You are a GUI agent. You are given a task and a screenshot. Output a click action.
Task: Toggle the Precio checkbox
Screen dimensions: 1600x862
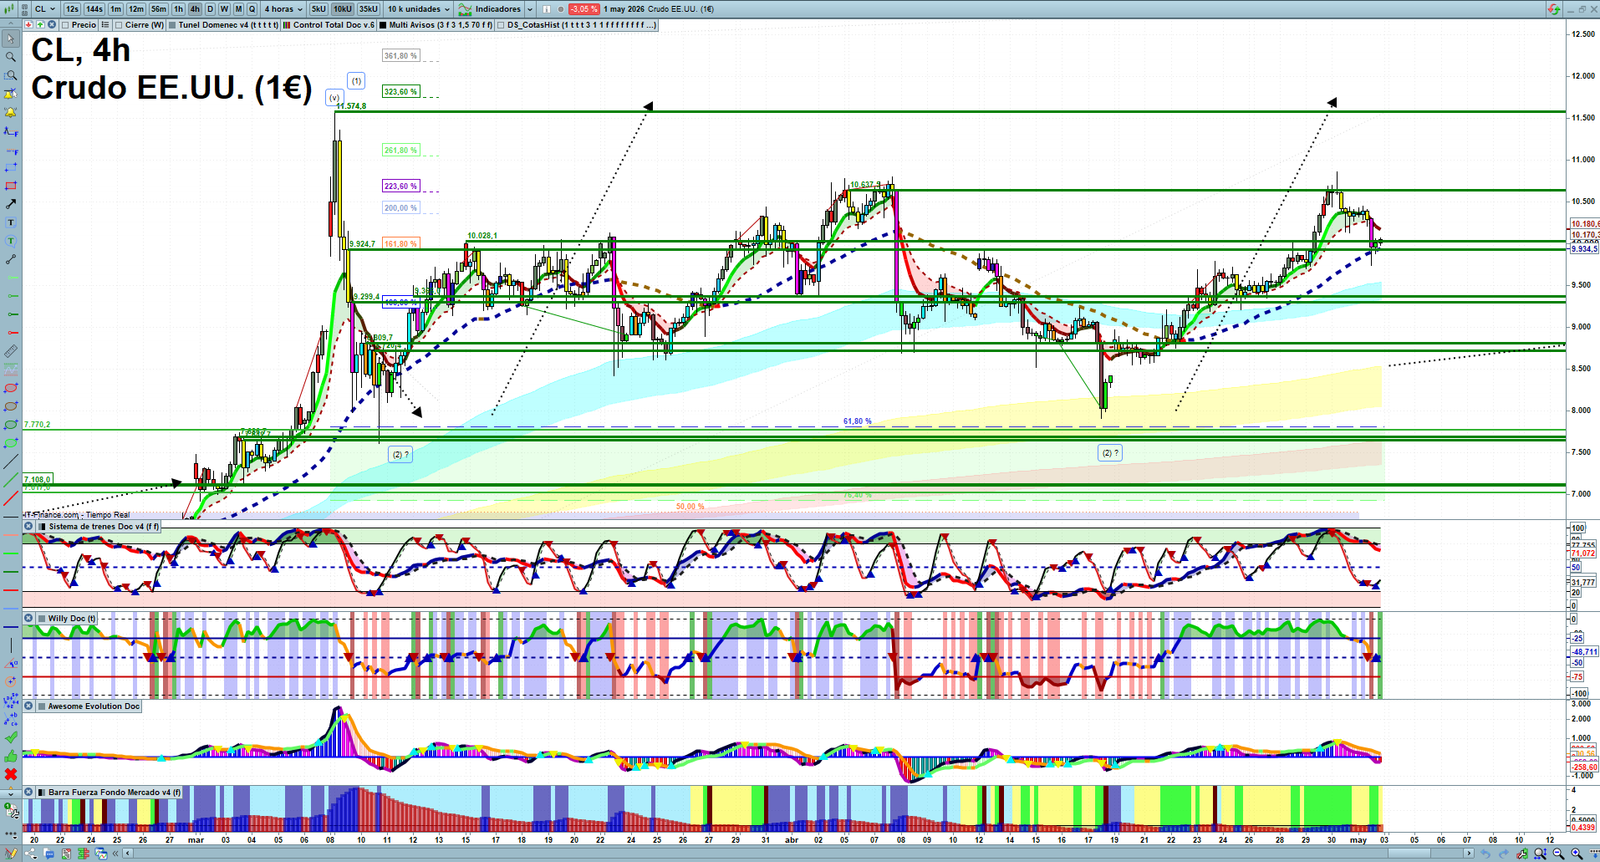(x=65, y=25)
